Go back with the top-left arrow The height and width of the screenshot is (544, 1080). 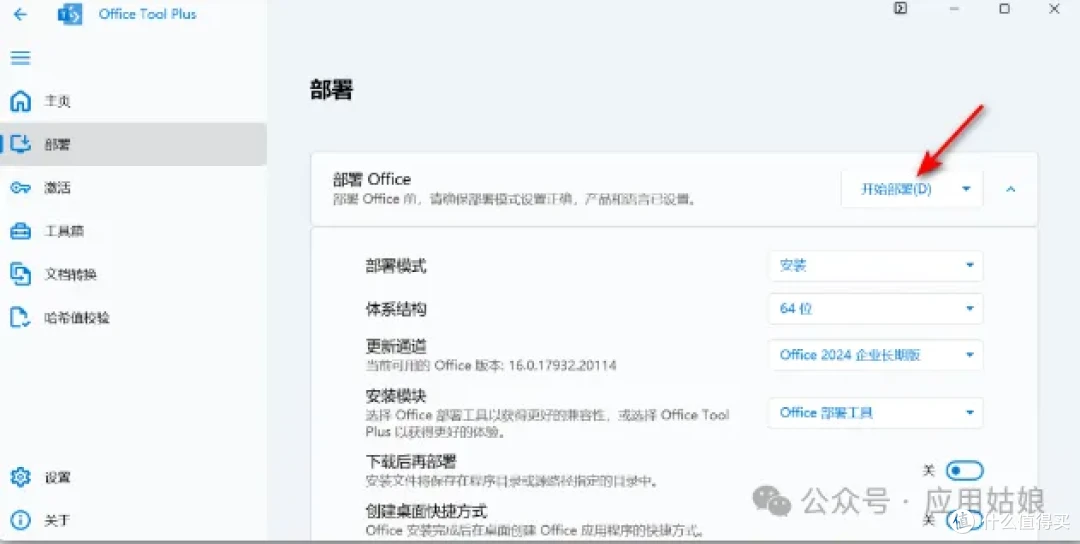(x=21, y=14)
